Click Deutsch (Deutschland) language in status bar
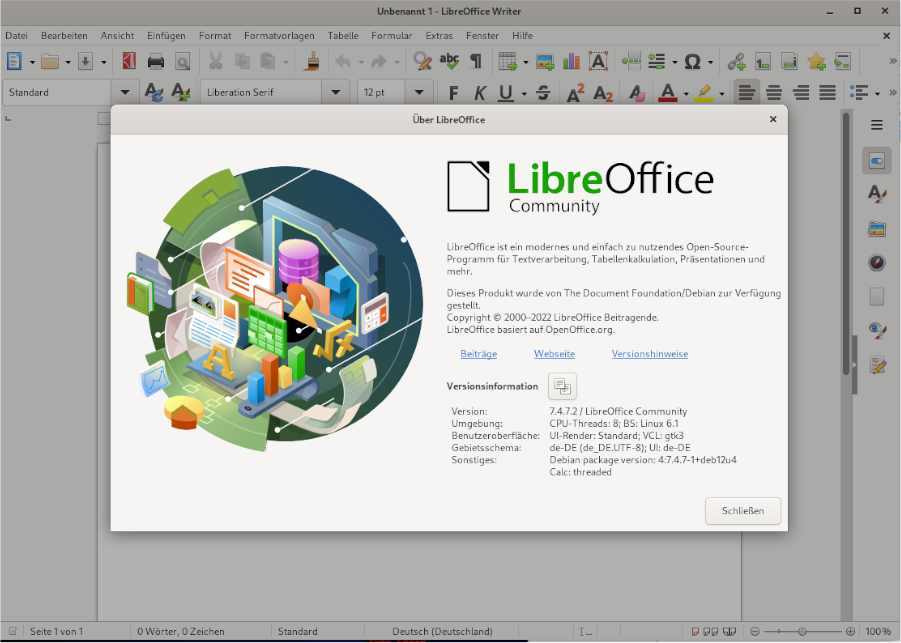Screen dimensions: 901x643 coord(442,632)
